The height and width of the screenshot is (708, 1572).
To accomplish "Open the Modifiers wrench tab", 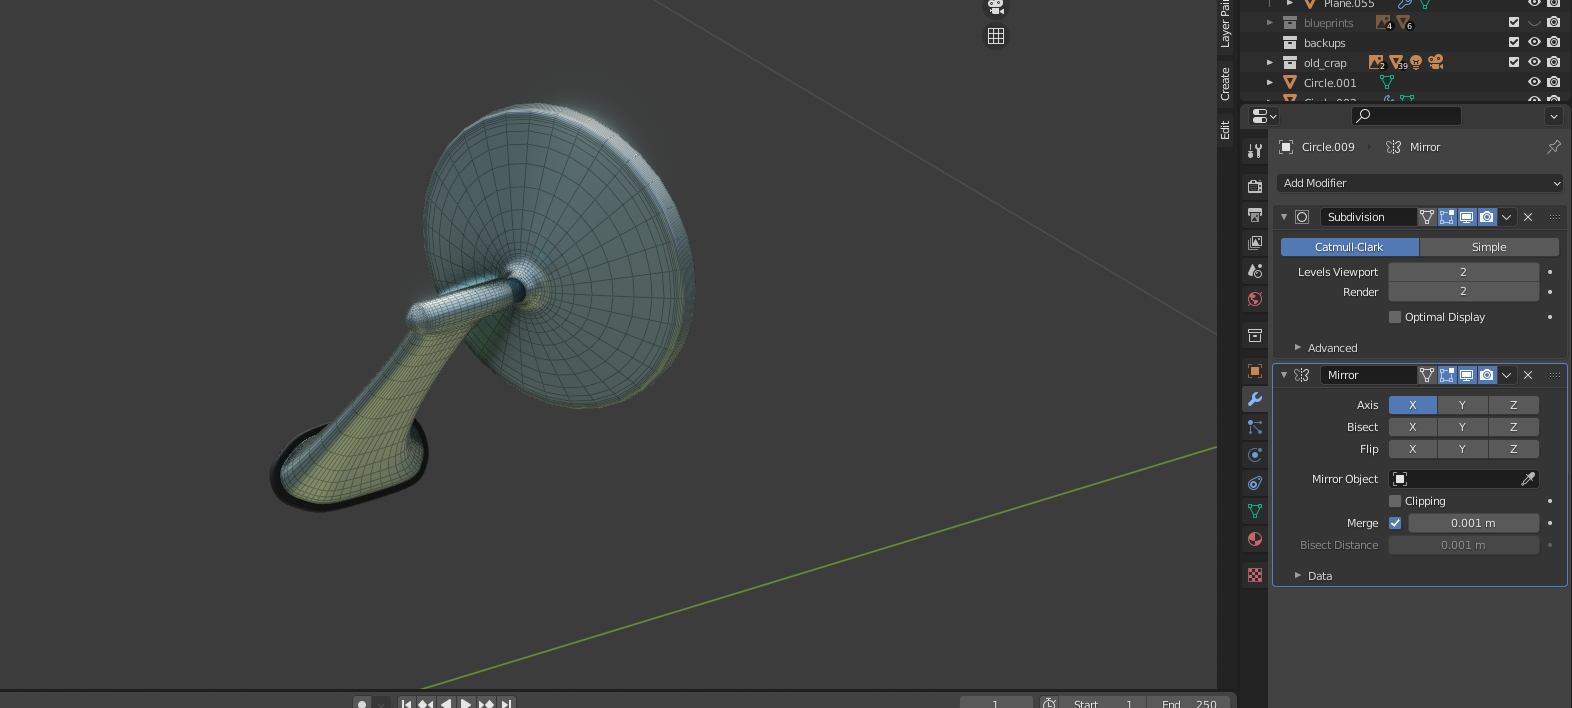I will click(x=1255, y=399).
